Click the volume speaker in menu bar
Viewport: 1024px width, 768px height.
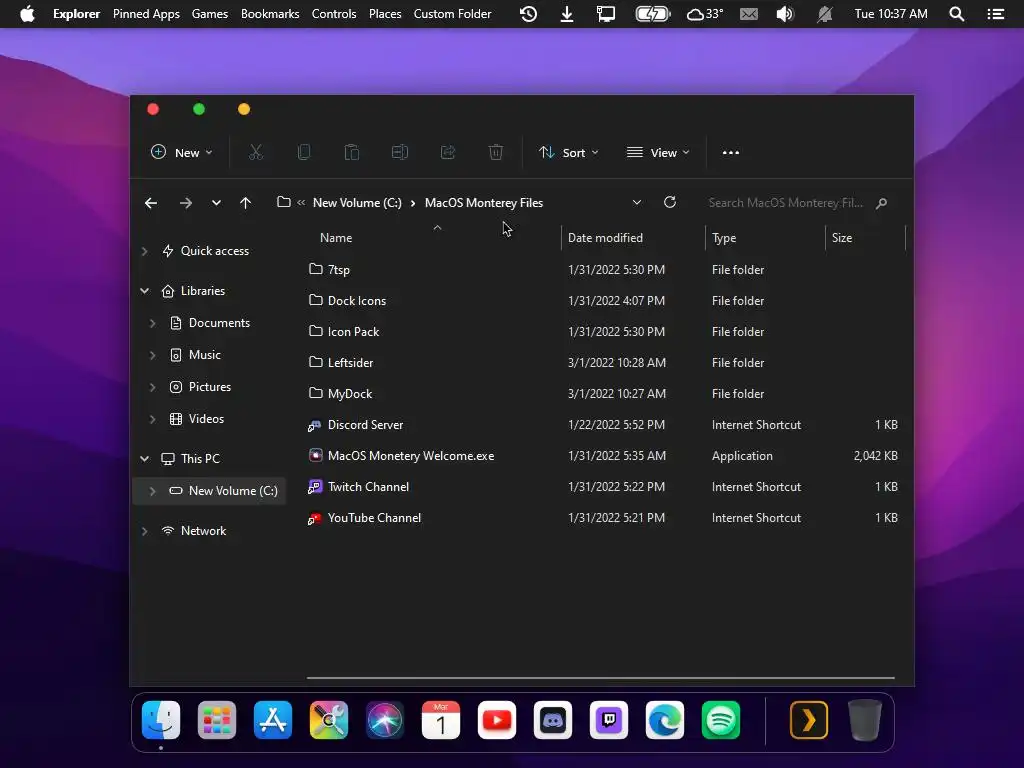[x=785, y=14]
